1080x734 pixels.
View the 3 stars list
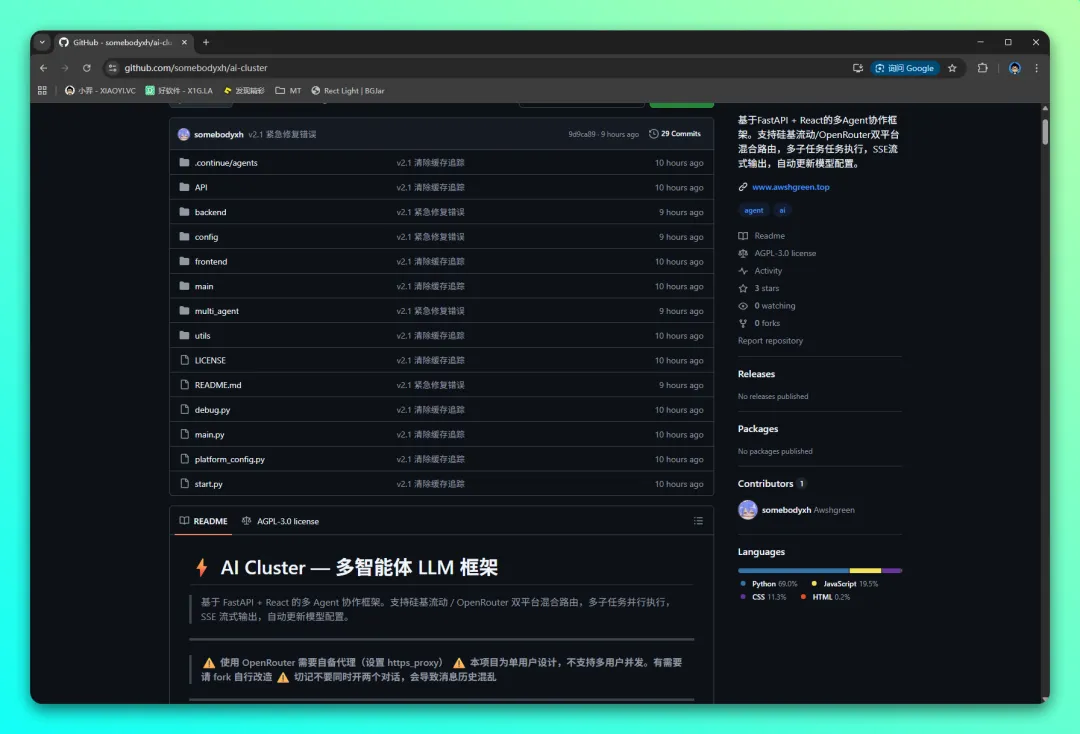click(758, 289)
